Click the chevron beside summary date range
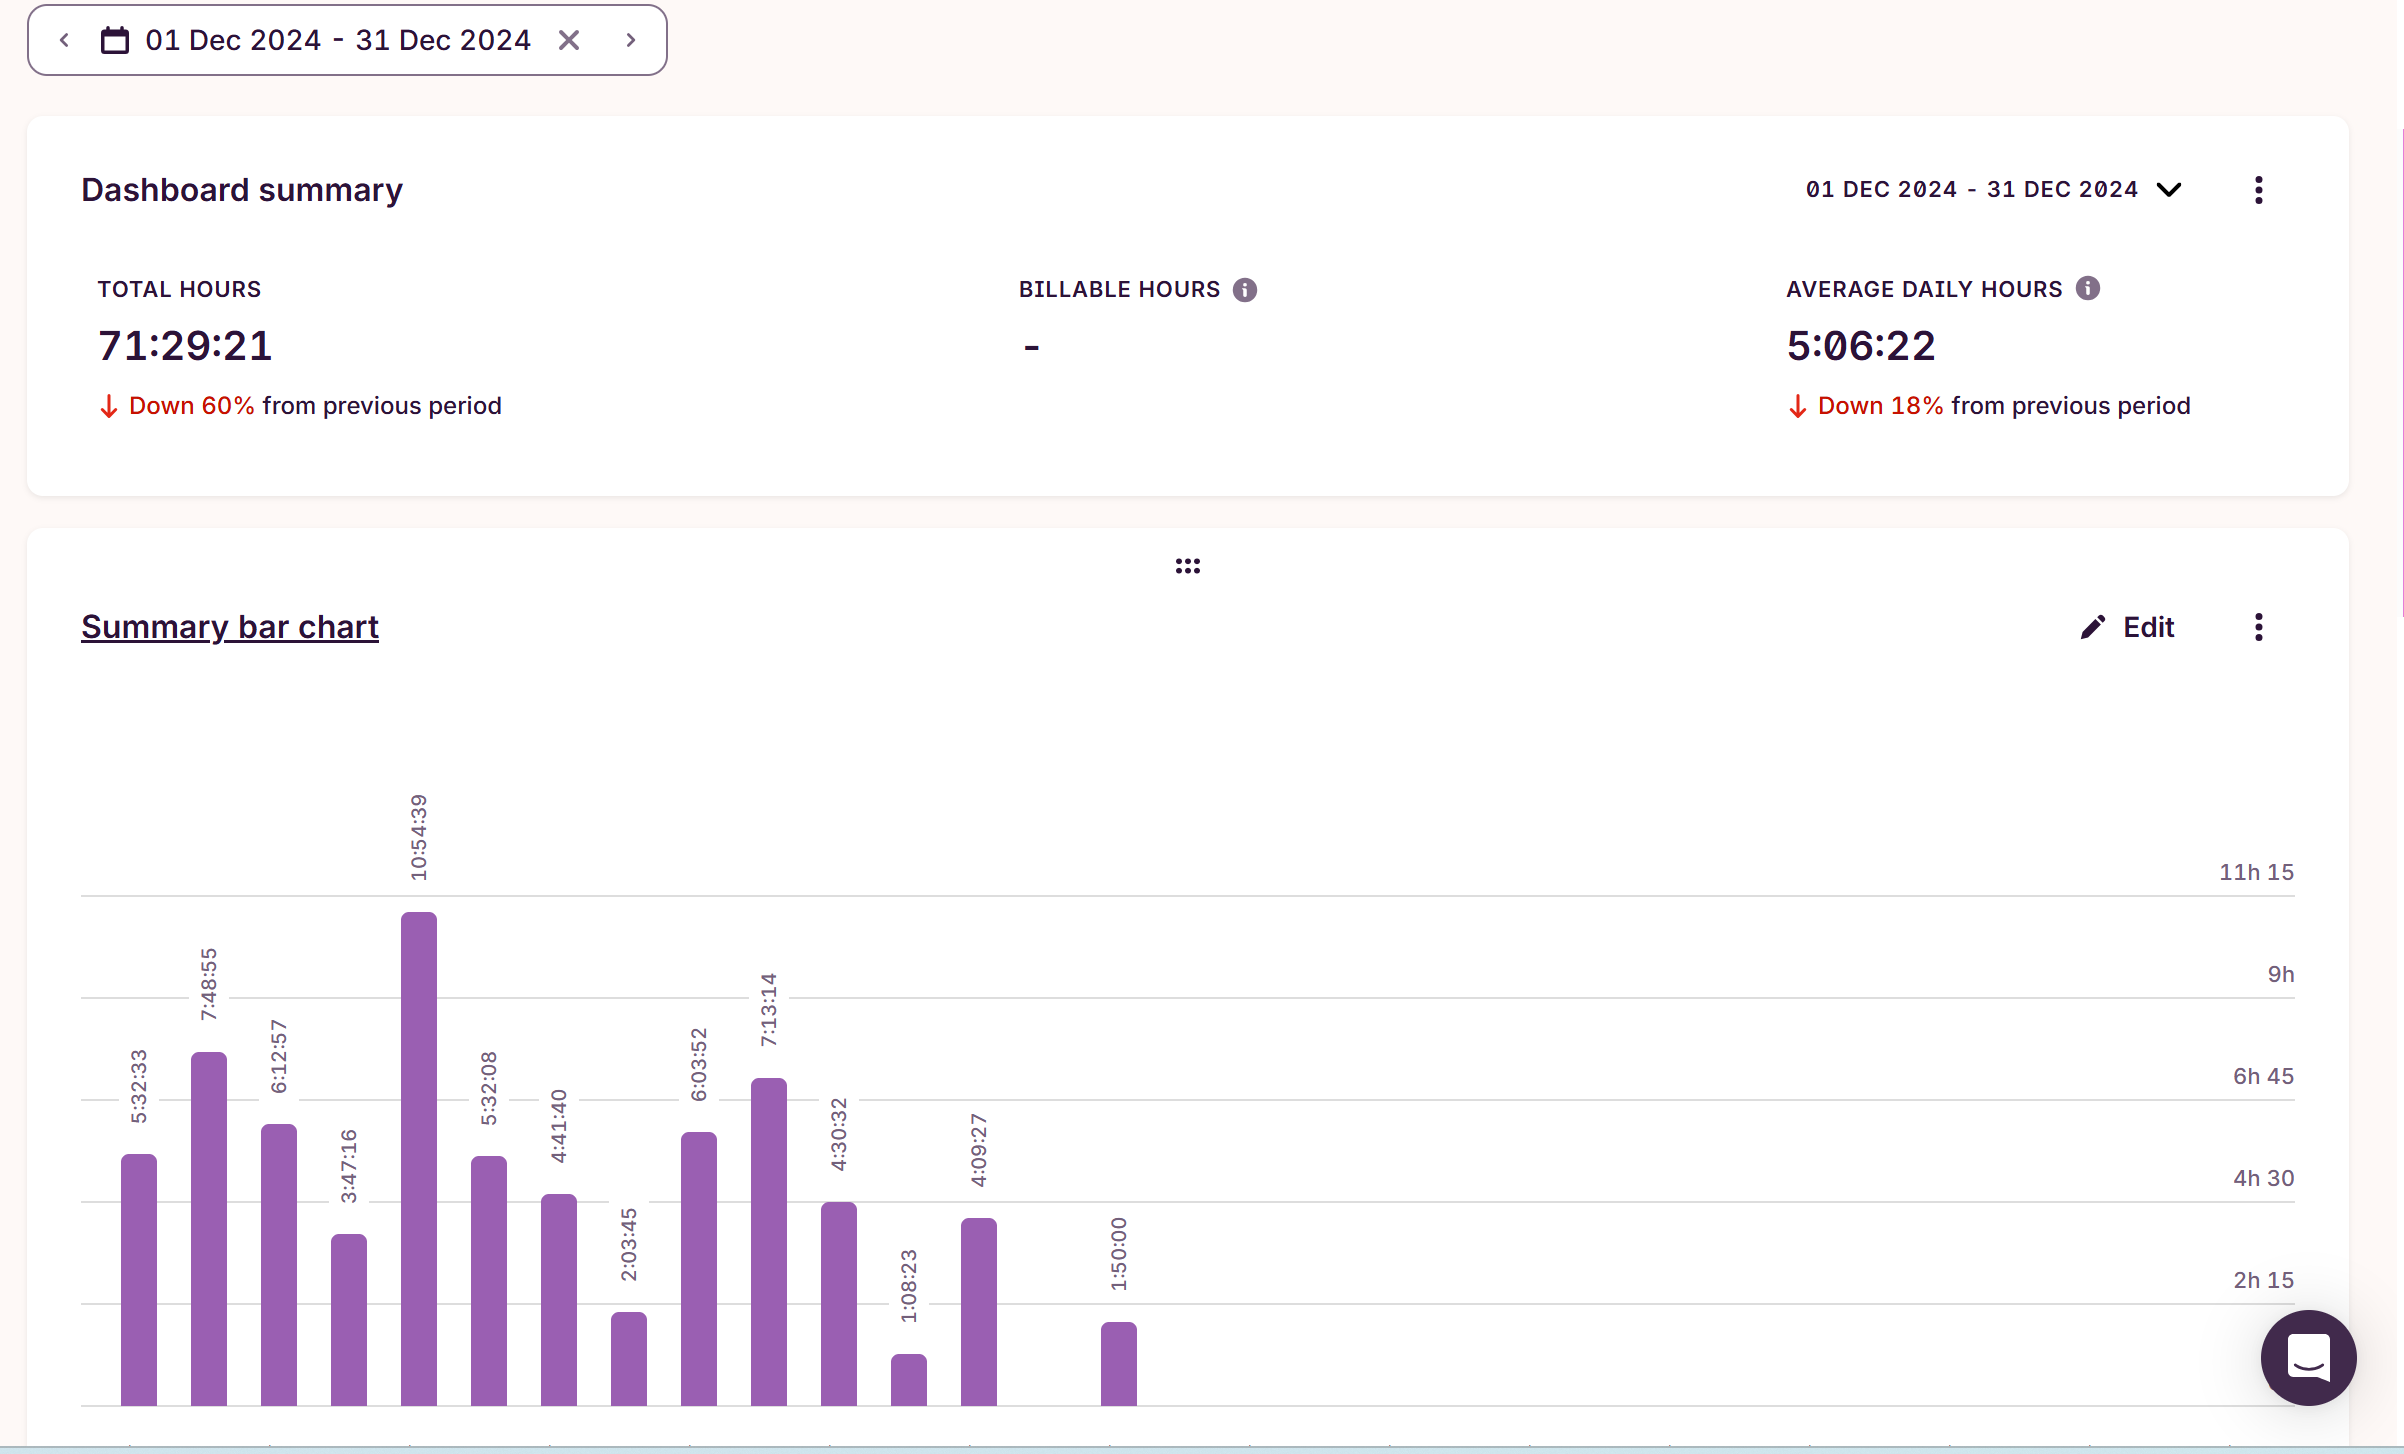The width and height of the screenshot is (2404, 1454). click(2169, 190)
